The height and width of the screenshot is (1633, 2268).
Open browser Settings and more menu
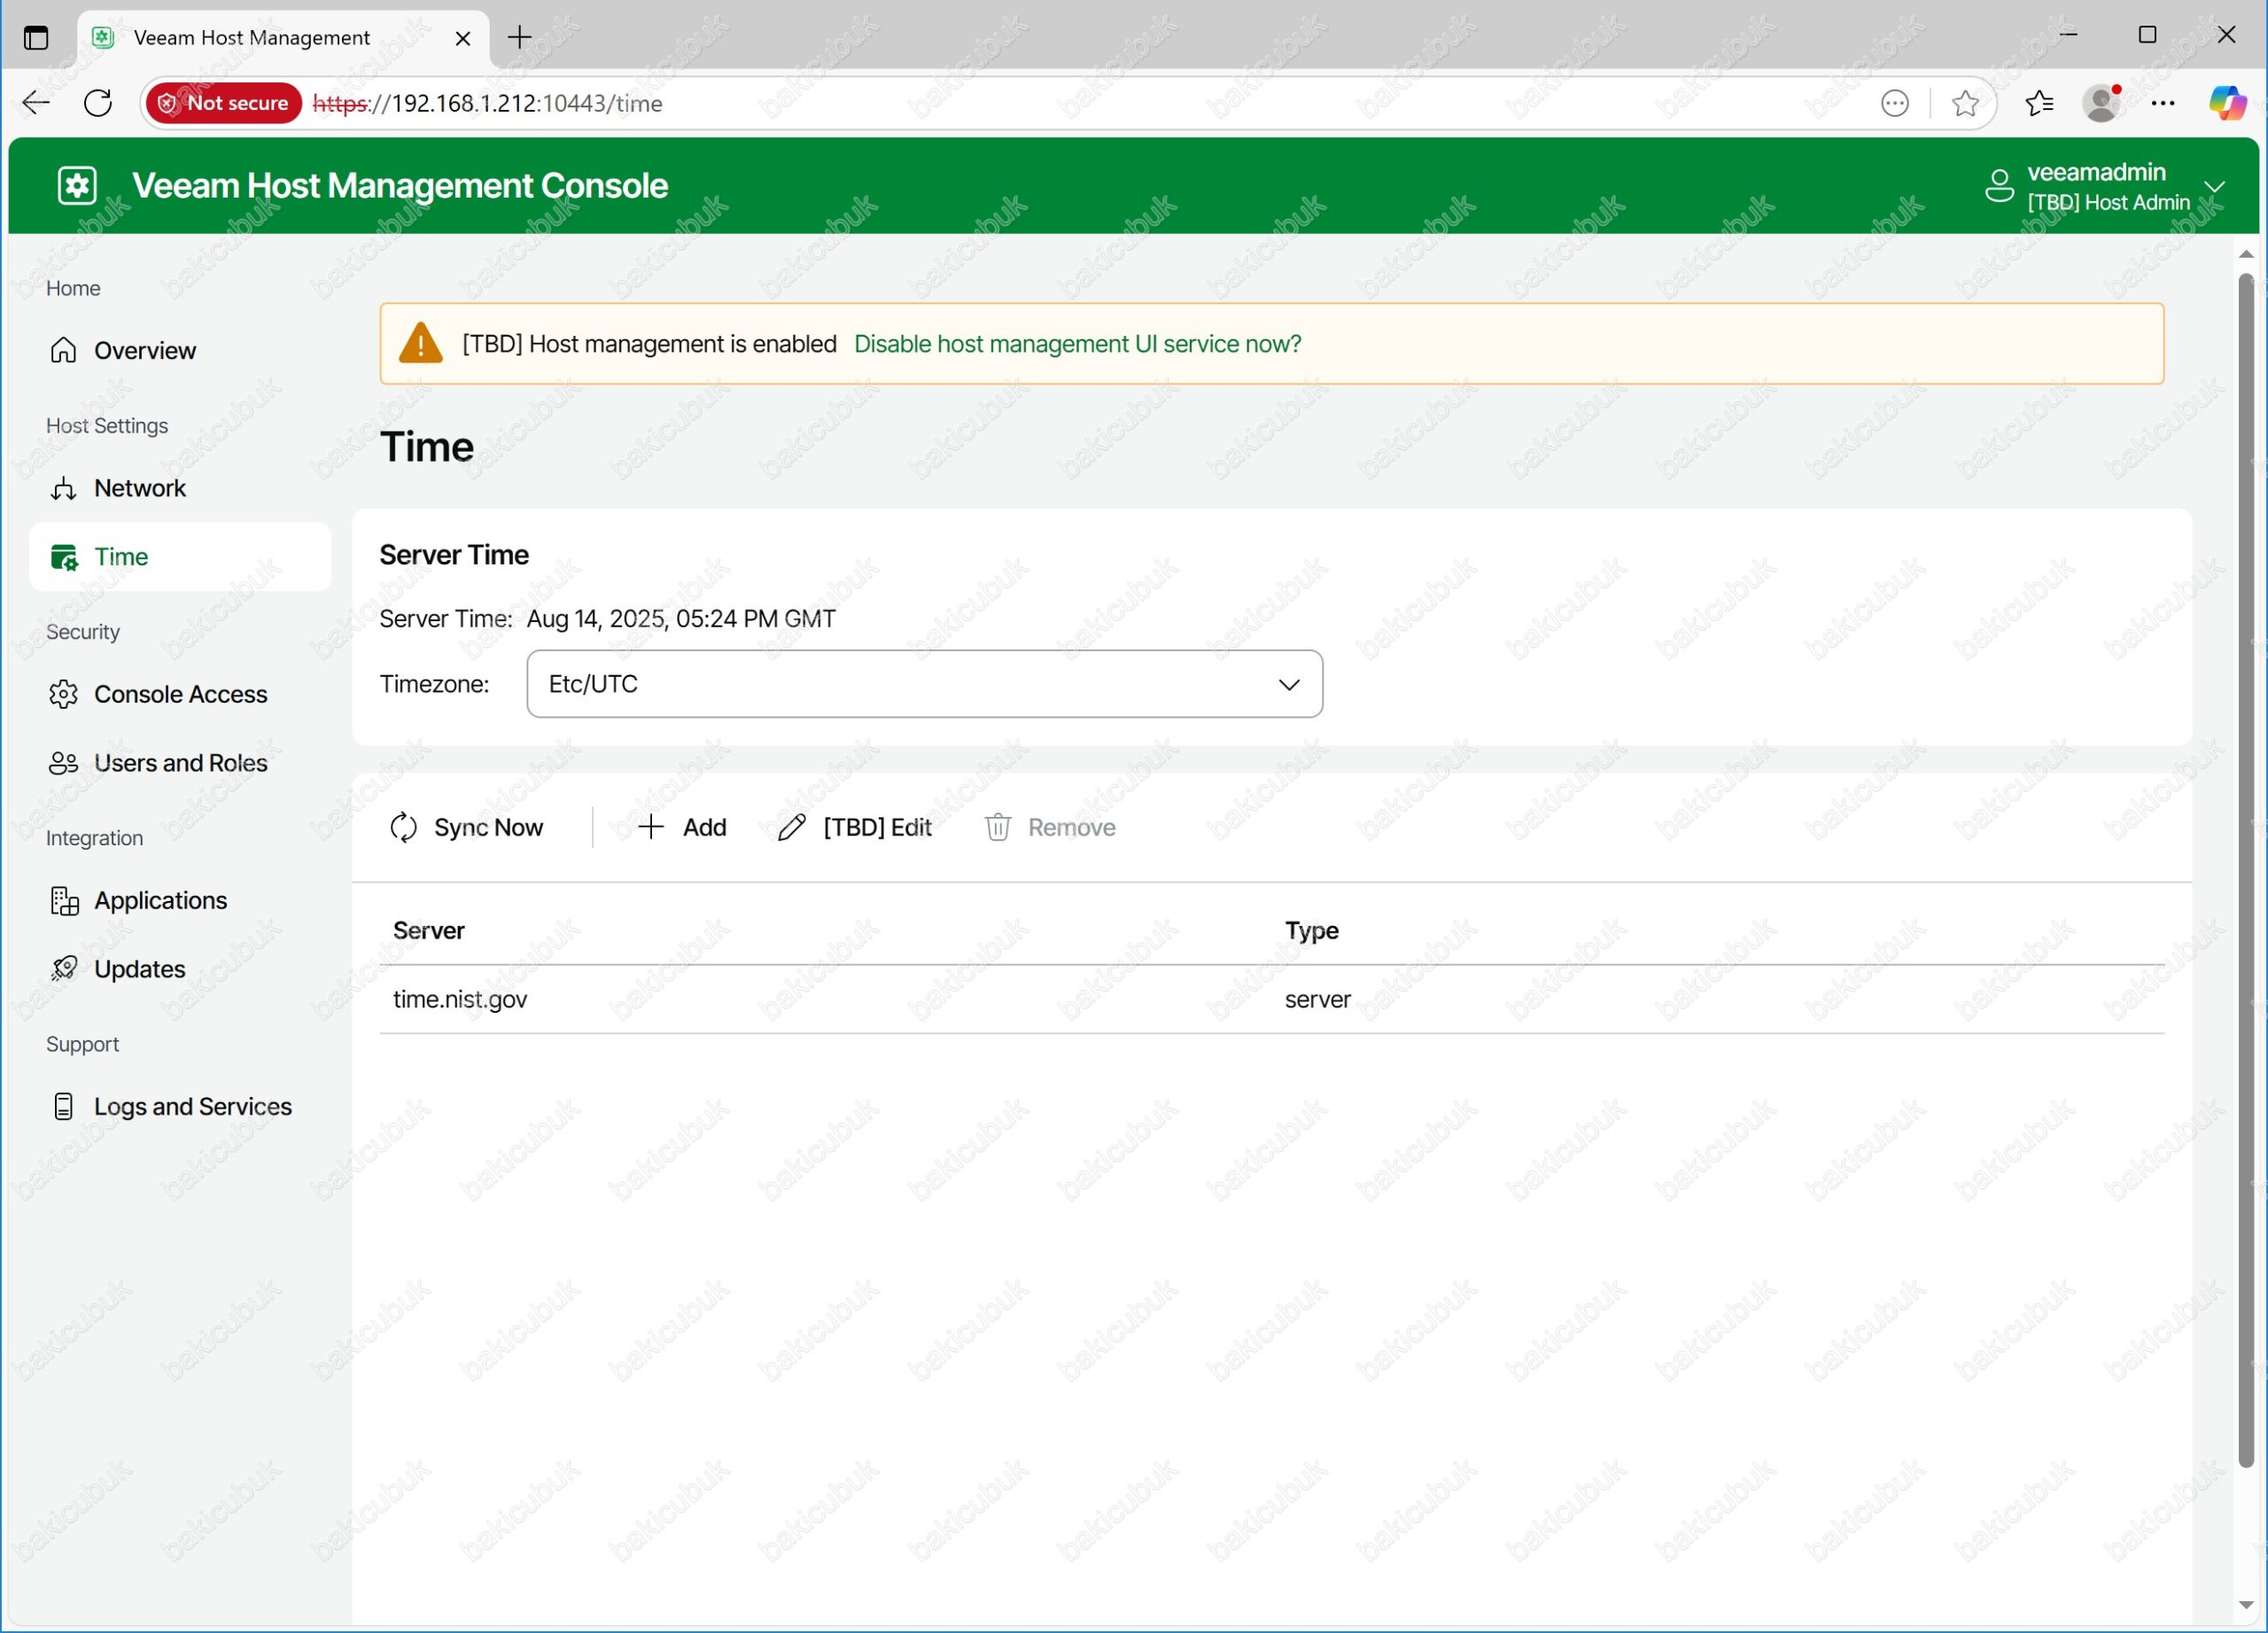(2162, 103)
